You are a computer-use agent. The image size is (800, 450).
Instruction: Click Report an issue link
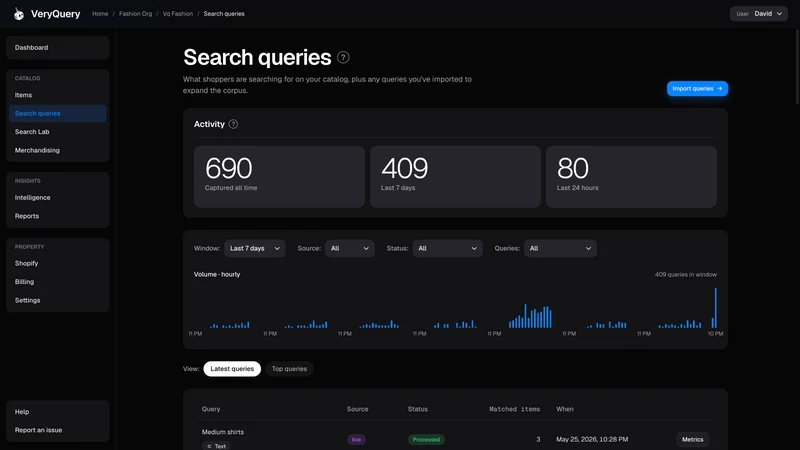tap(58, 430)
